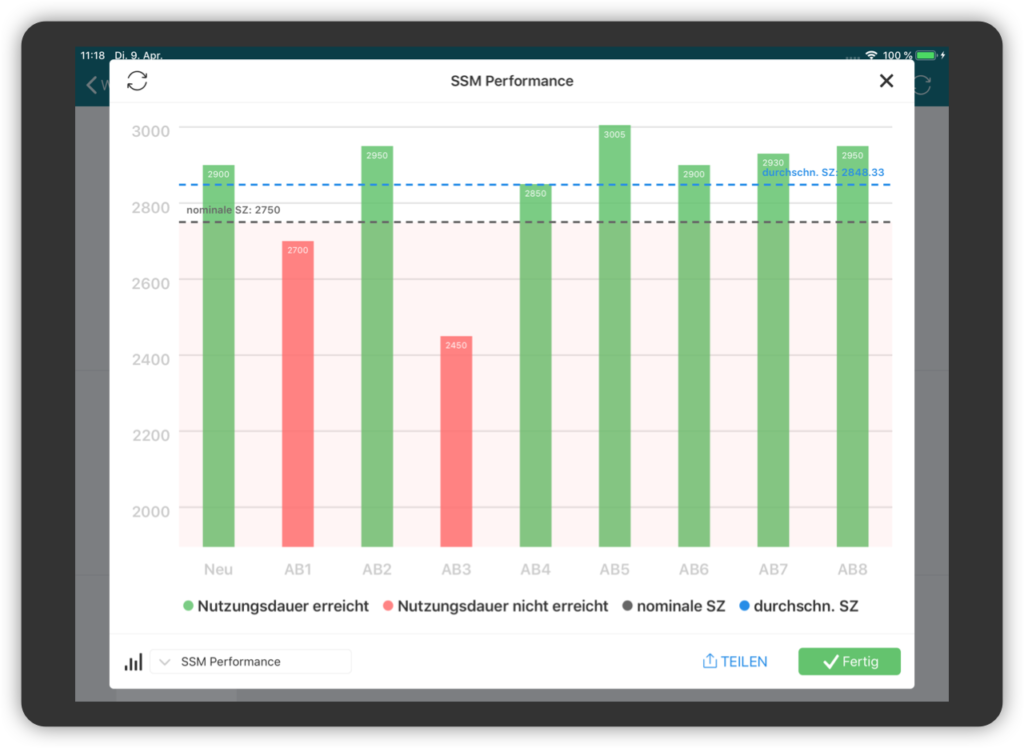Open the SSM Performance chart dropdown

coord(250,662)
